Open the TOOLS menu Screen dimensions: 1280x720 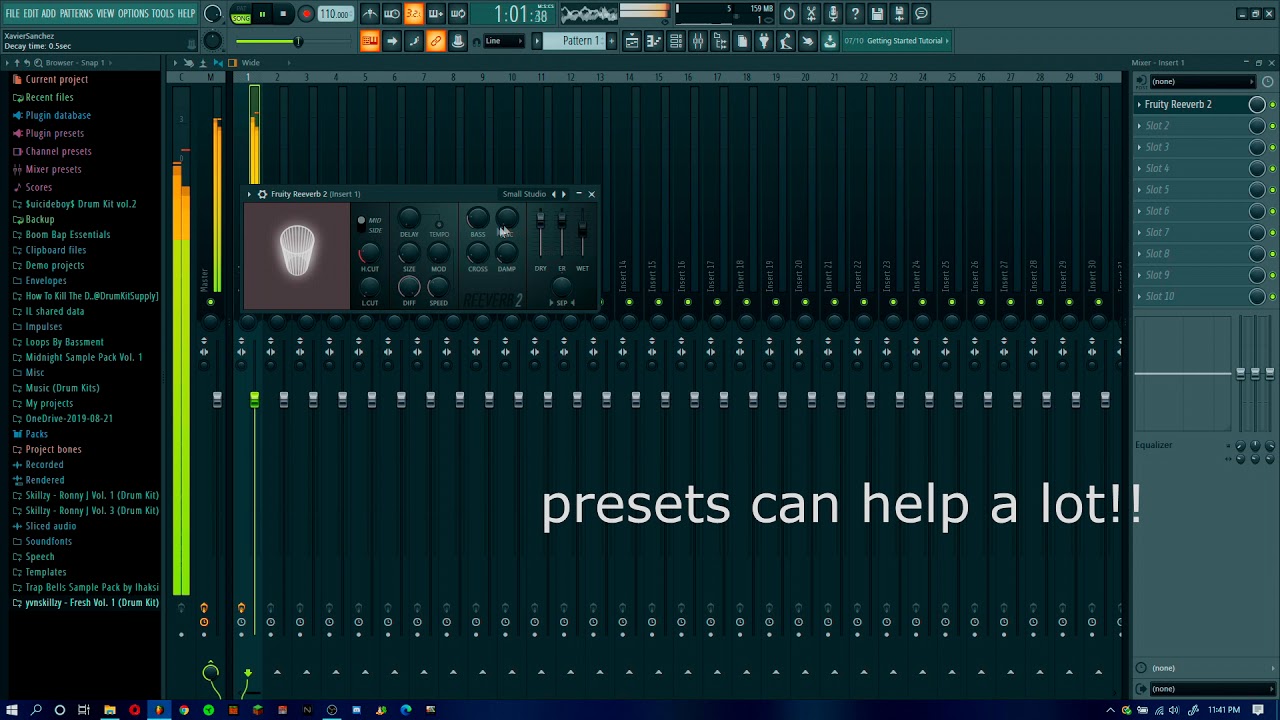coord(163,14)
